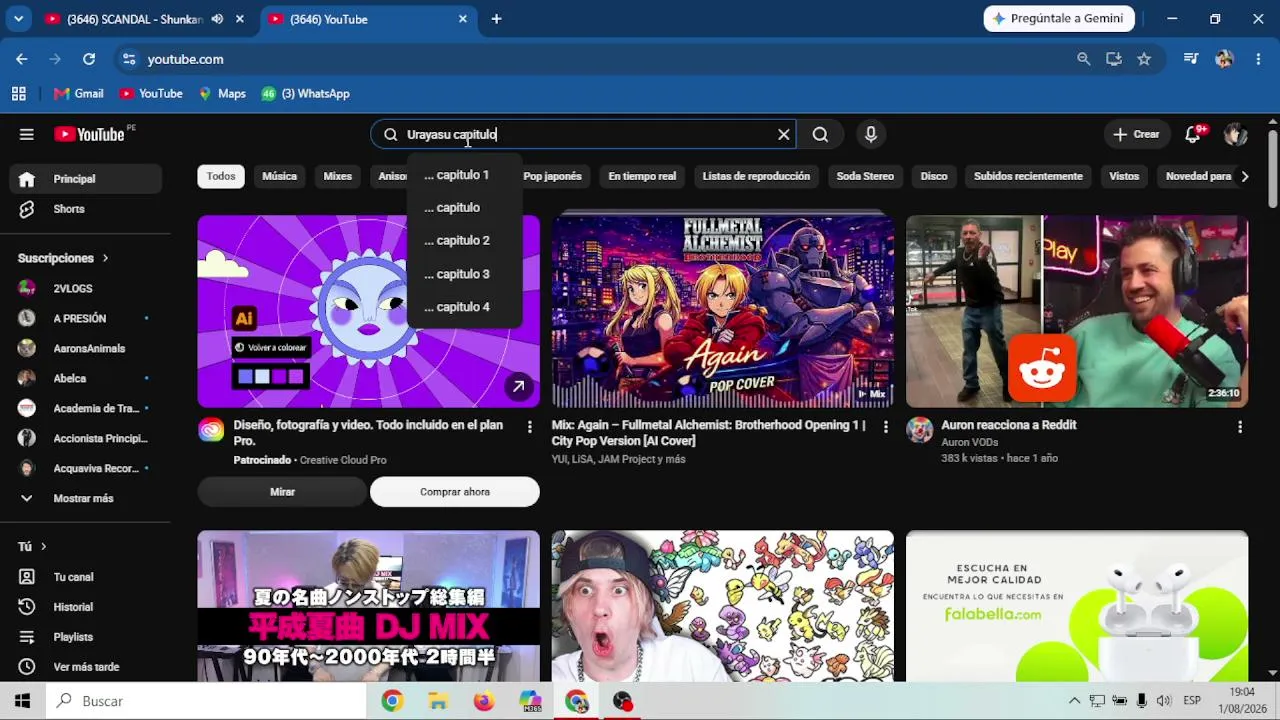The image size is (1280, 720).
Task: Open YouTube notifications bell
Action: pyautogui.click(x=1193, y=134)
